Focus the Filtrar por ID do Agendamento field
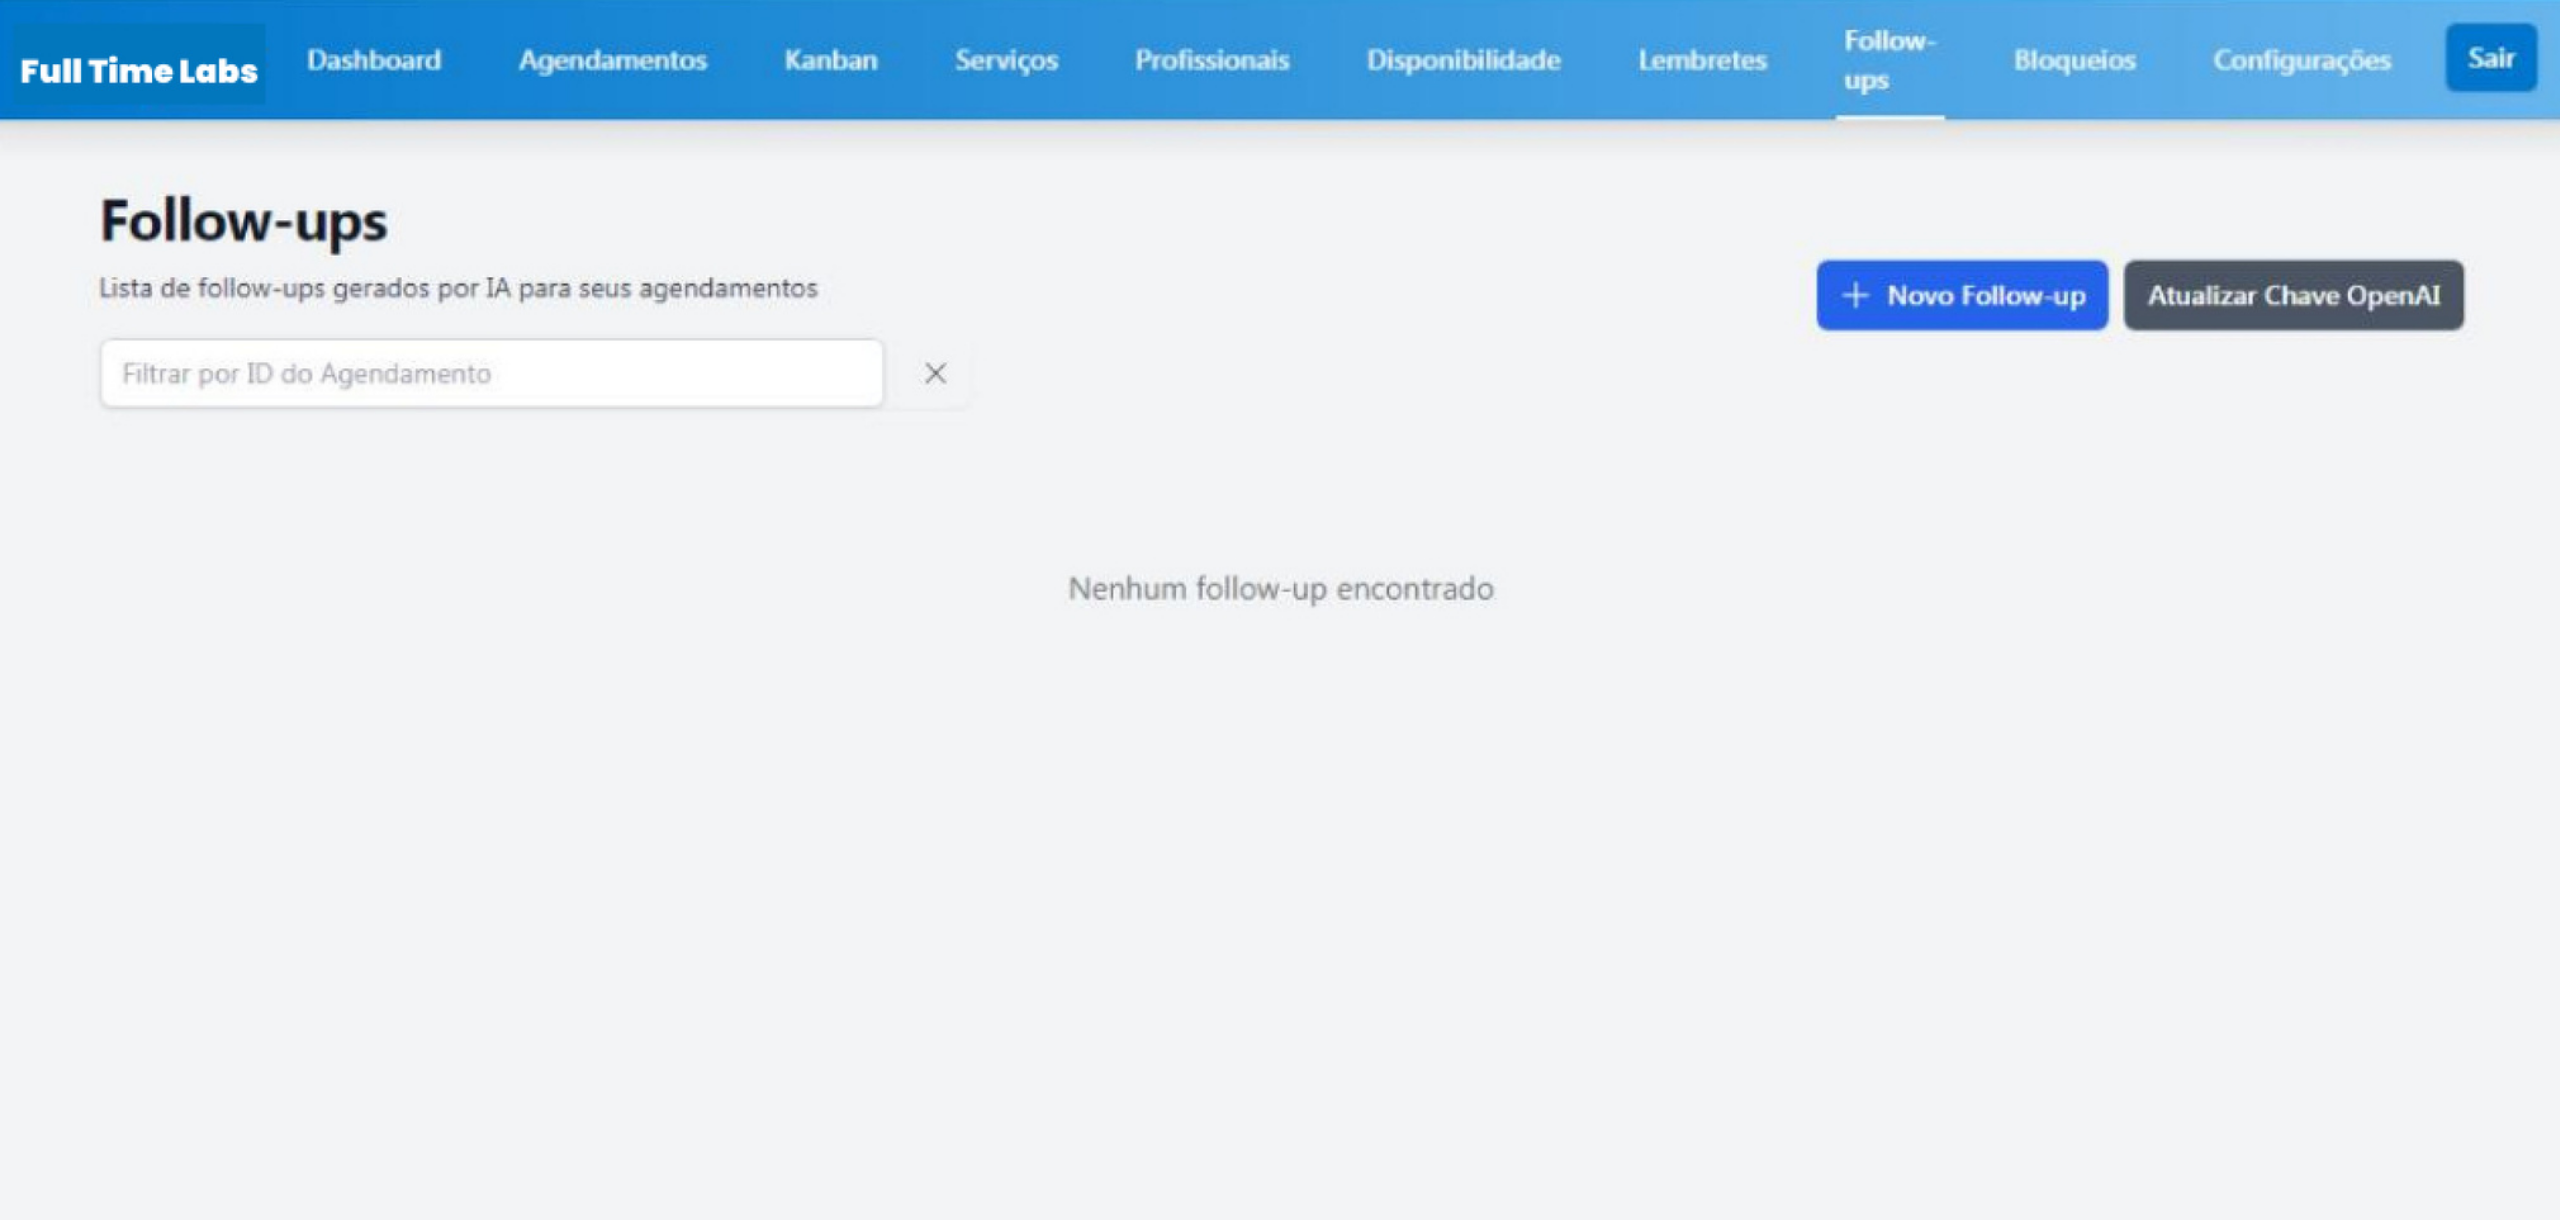This screenshot has height=1220, width=2560. point(490,373)
